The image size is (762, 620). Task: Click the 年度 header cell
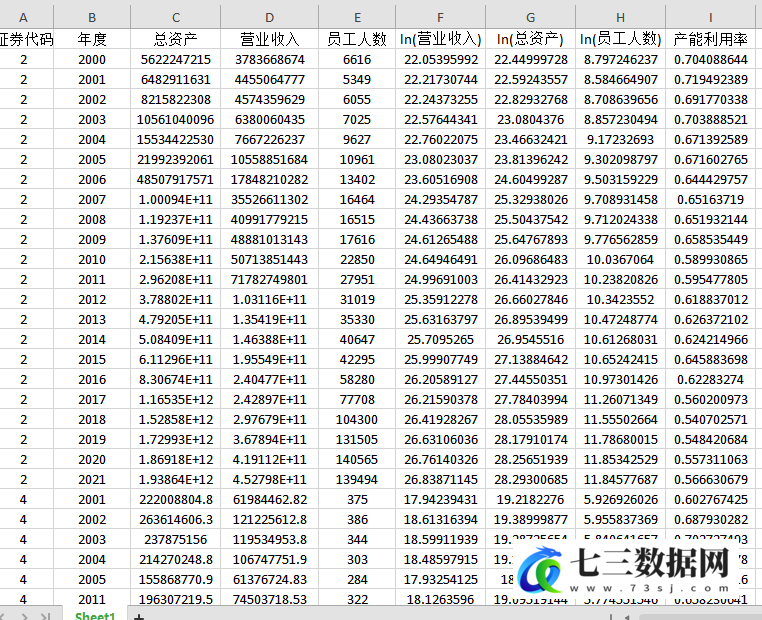tap(92, 39)
